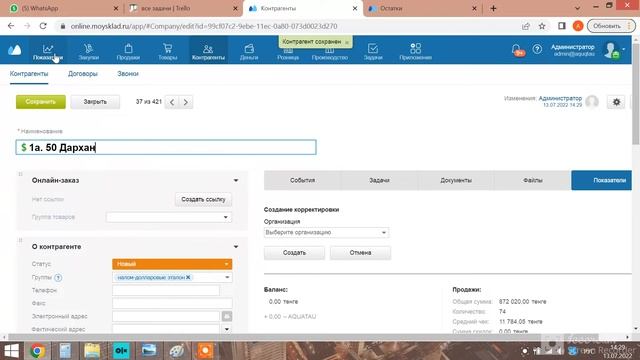Open the Закупки section
The width and height of the screenshot is (640, 360).
click(89, 52)
